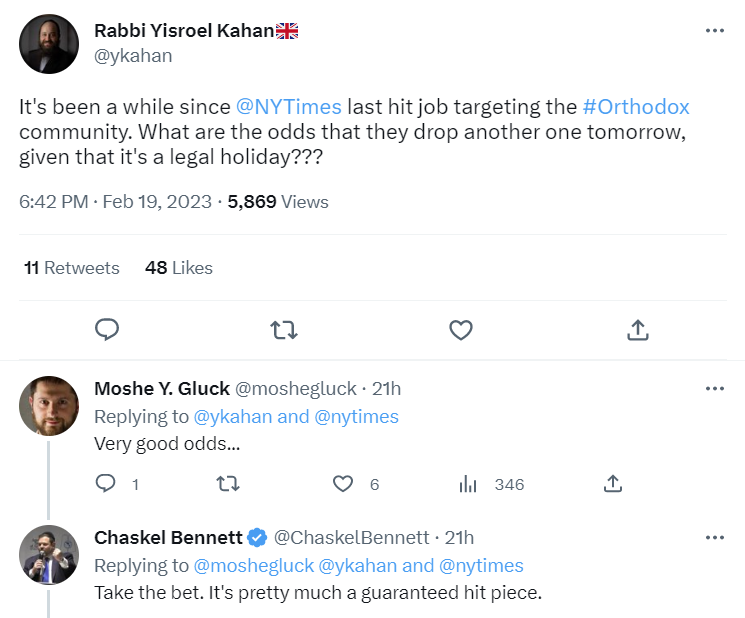745x618 pixels.
Task: Share the main tweet via the share icon
Action: coord(637,329)
